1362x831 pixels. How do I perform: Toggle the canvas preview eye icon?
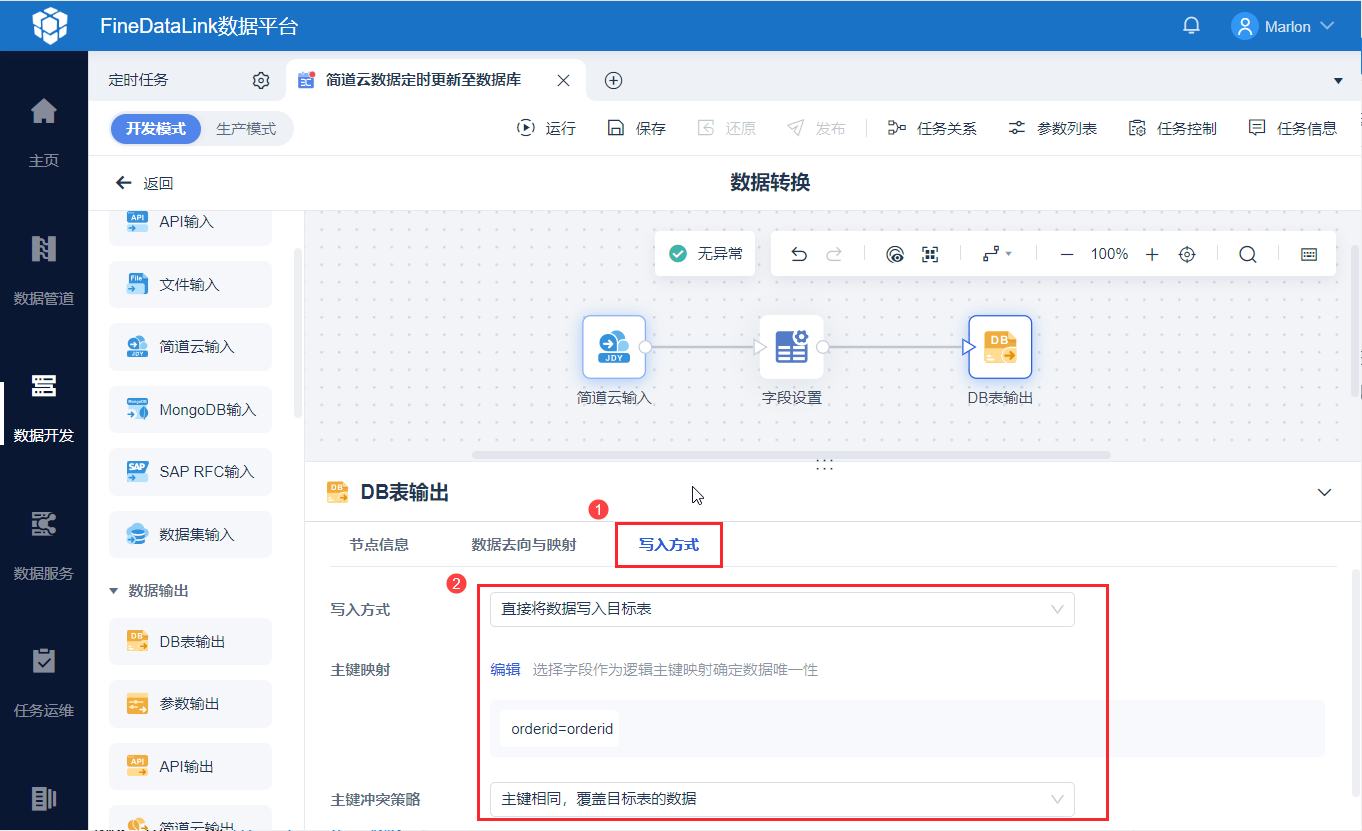coord(895,254)
